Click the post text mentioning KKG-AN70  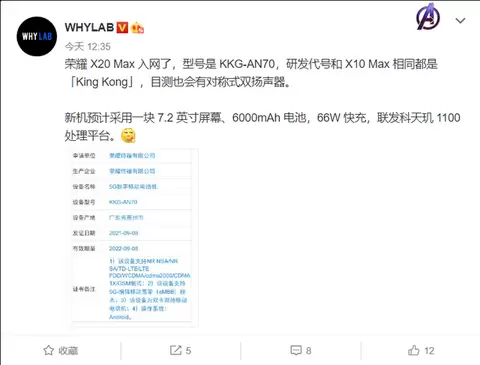(251, 73)
